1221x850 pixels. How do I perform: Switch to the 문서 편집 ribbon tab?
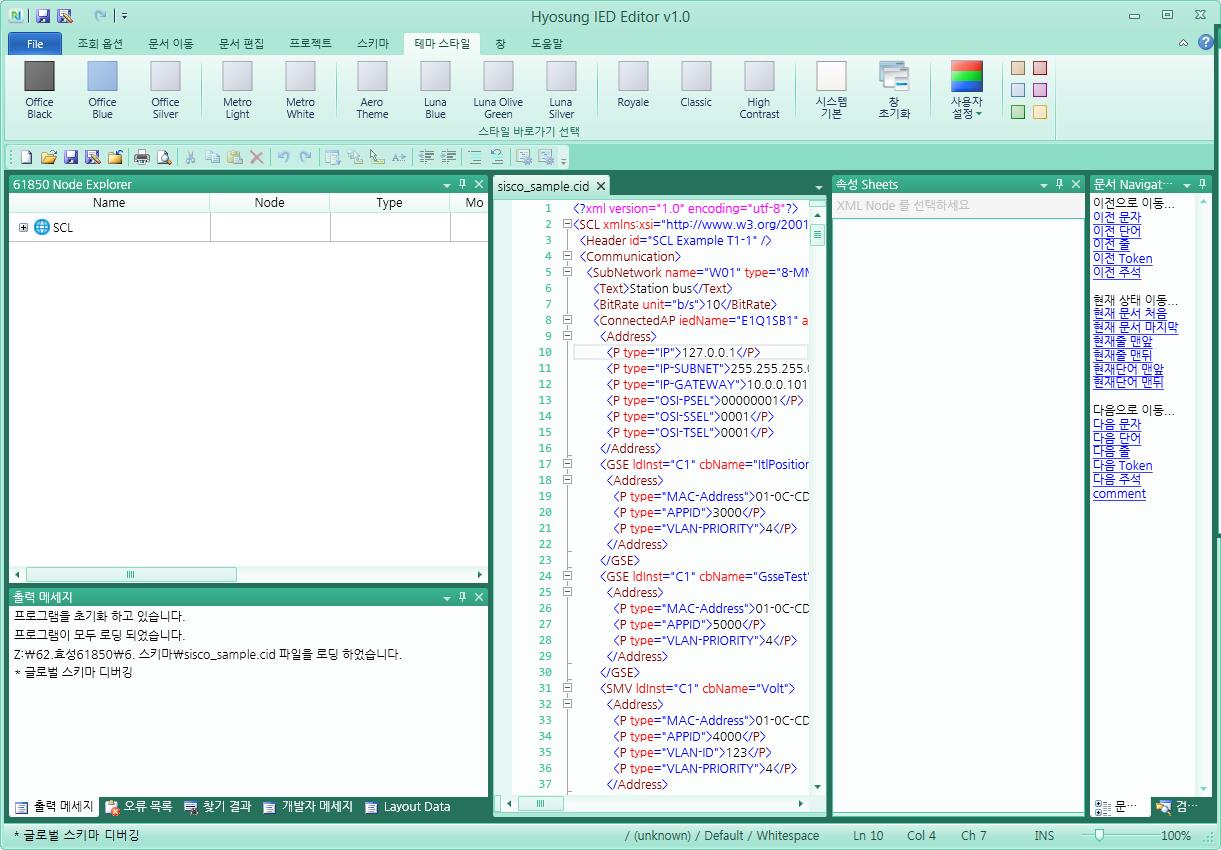pyautogui.click(x=241, y=44)
